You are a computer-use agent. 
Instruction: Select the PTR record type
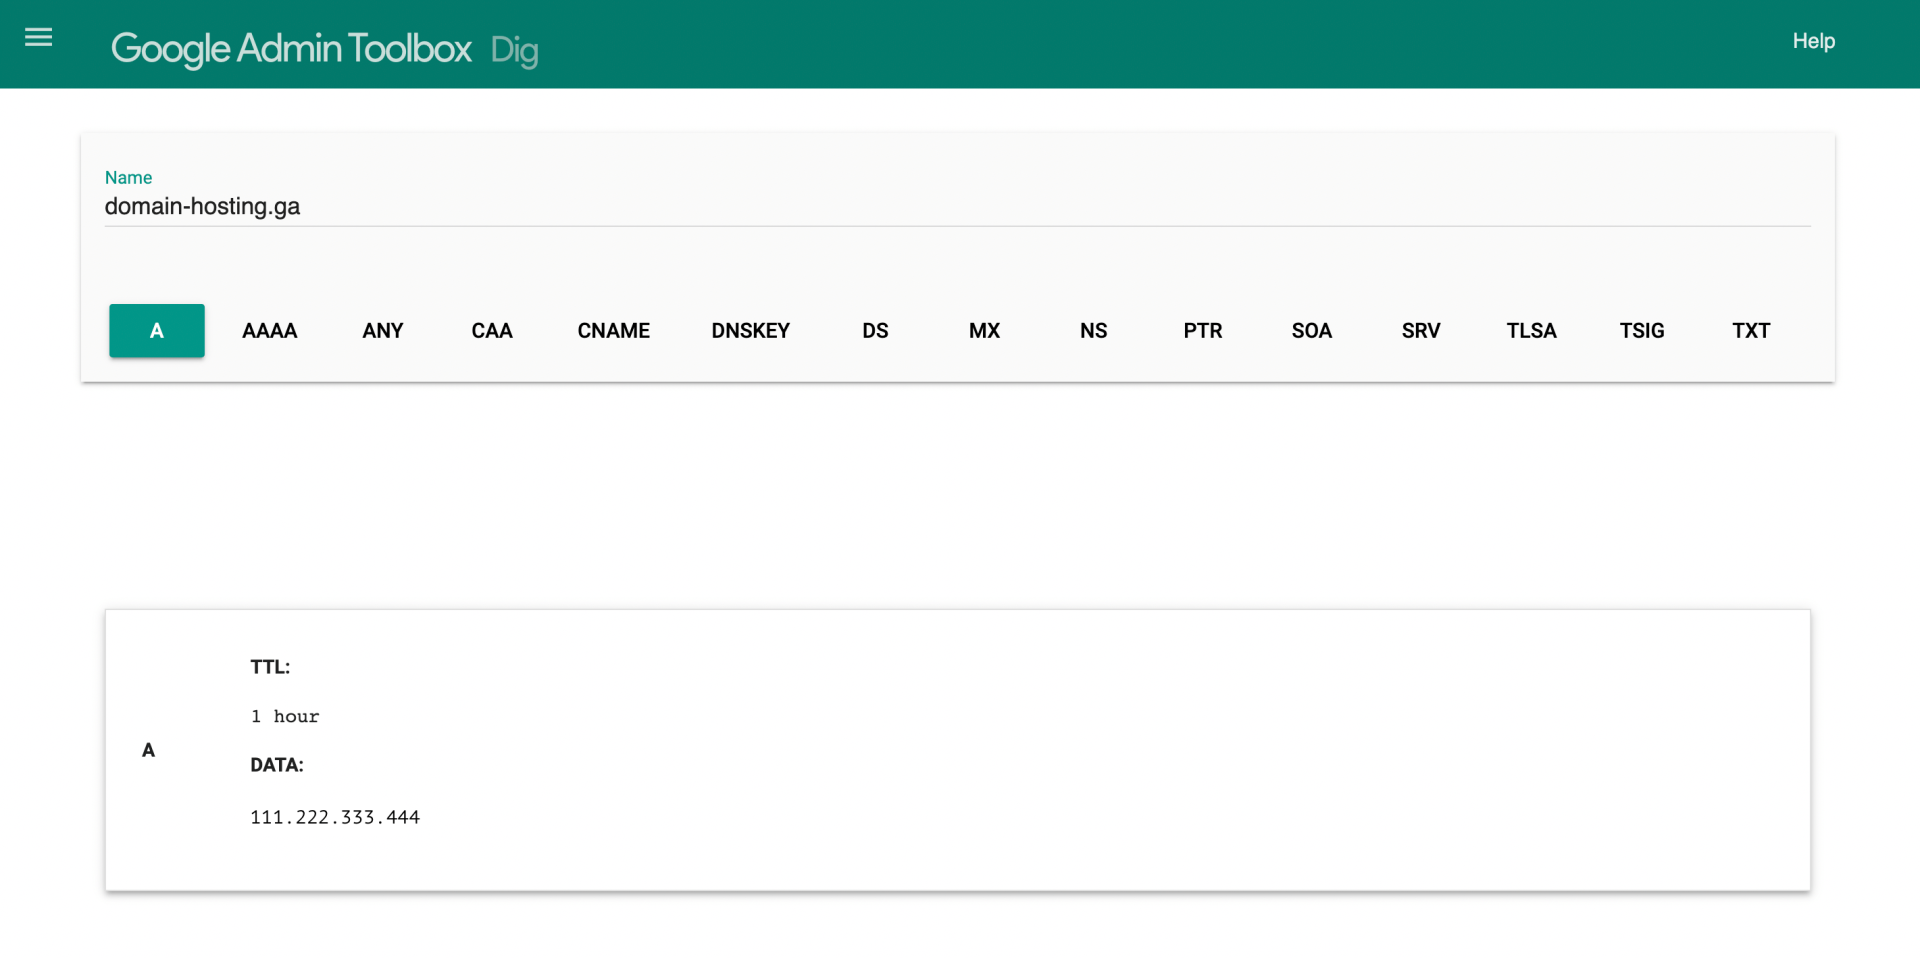pos(1202,331)
